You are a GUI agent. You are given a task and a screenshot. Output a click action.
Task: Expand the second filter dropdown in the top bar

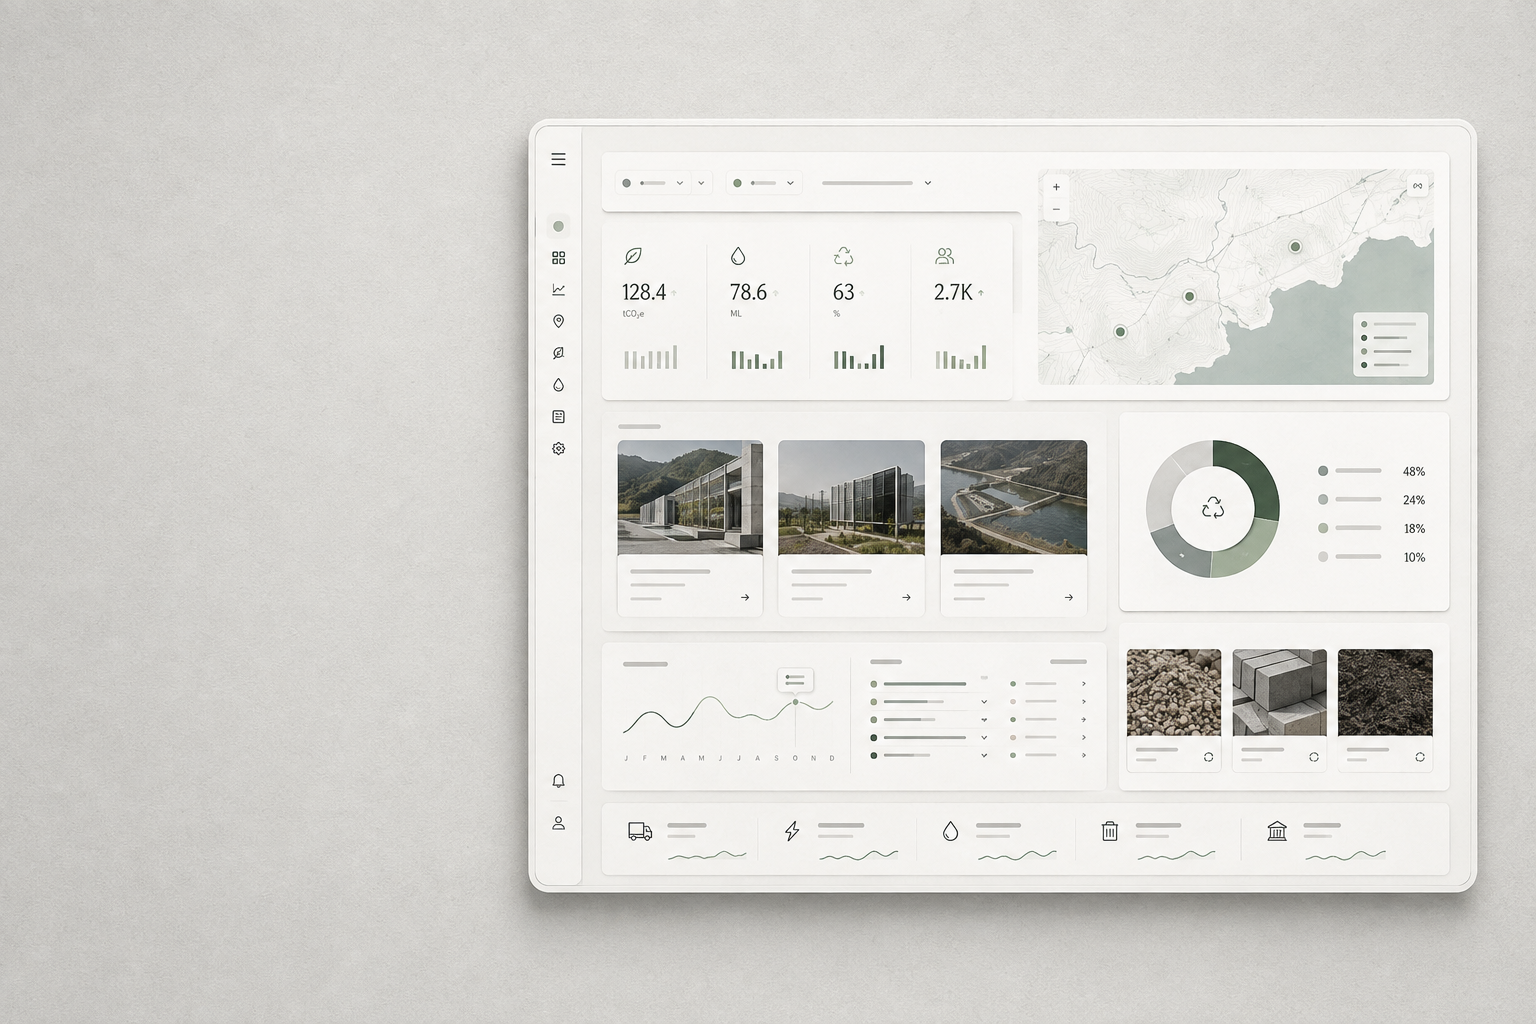pyautogui.click(x=764, y=183)
